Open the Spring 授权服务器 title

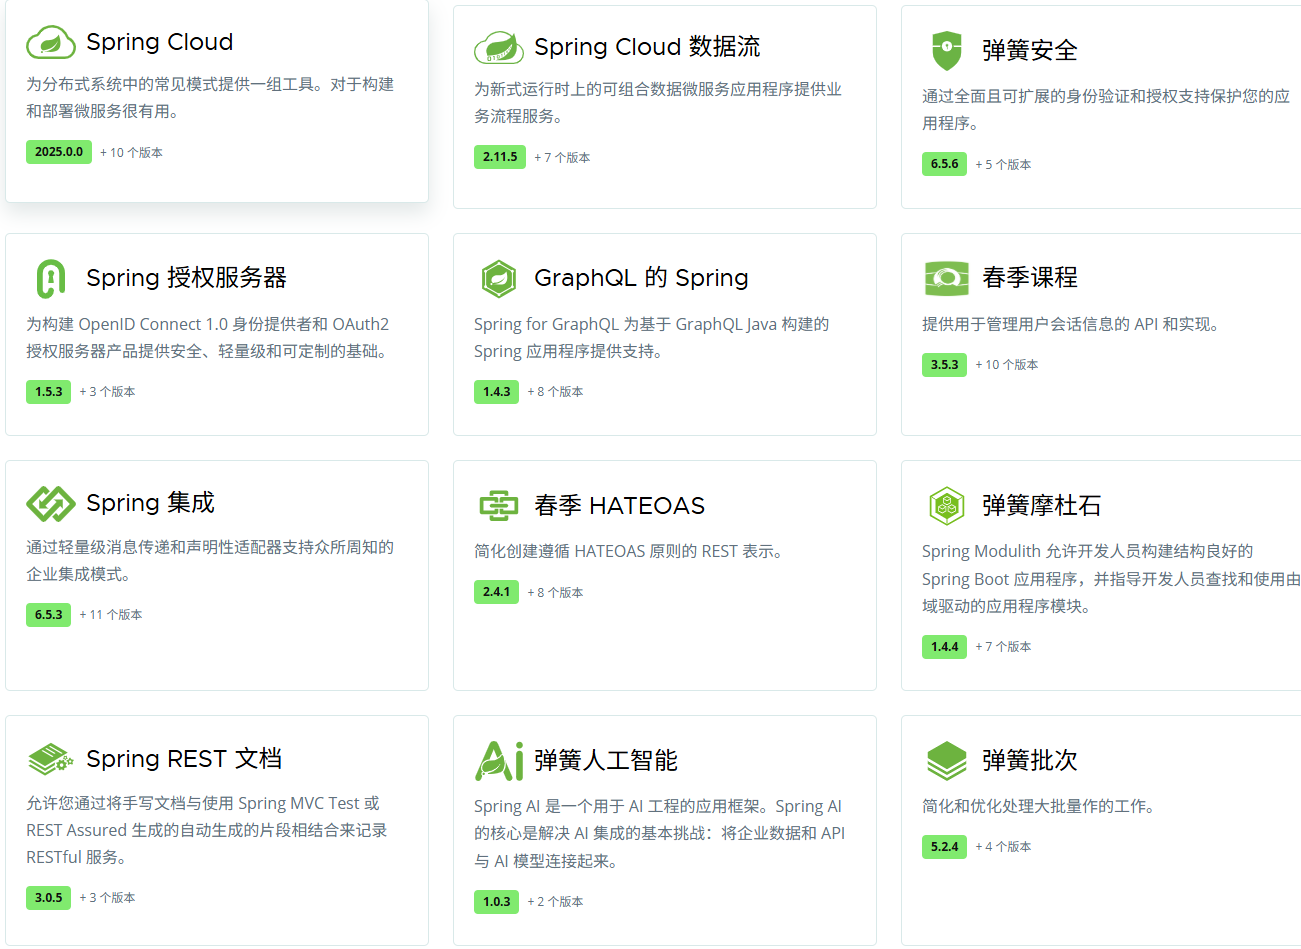[x=186, y=278]
